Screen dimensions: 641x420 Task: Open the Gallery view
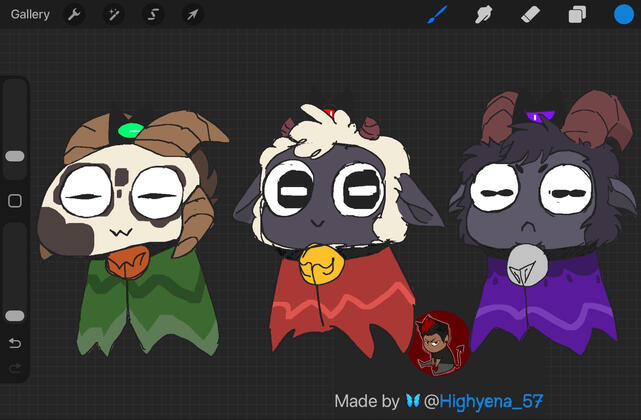coord(30,15)
